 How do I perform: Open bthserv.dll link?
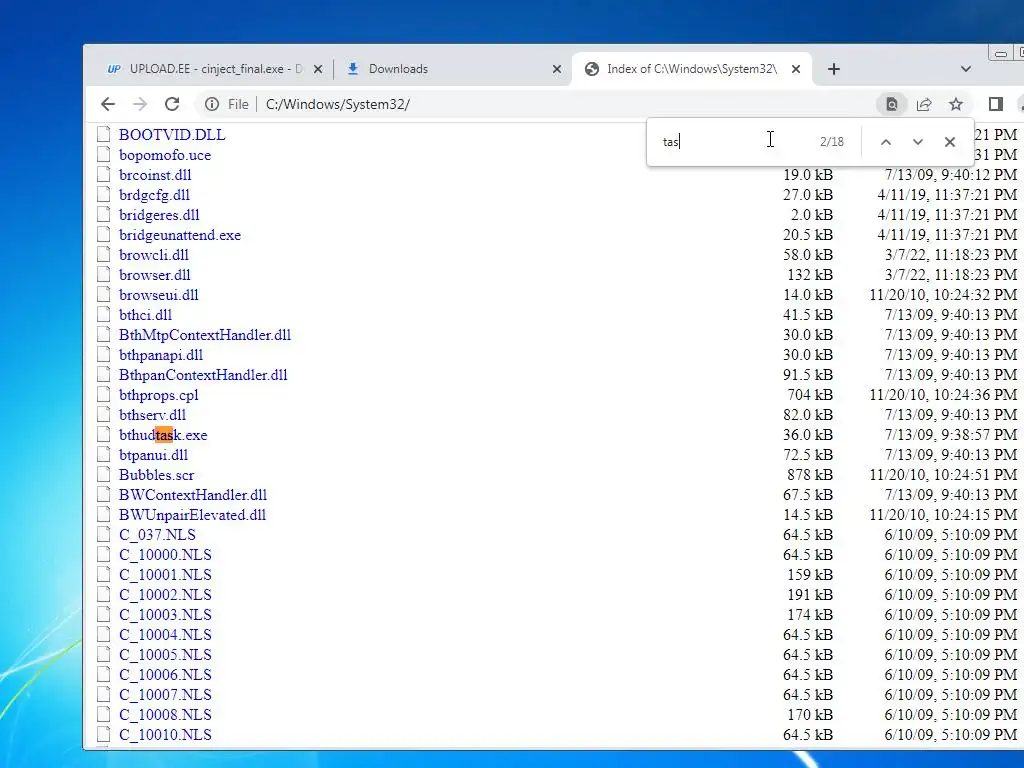point(152,415)
